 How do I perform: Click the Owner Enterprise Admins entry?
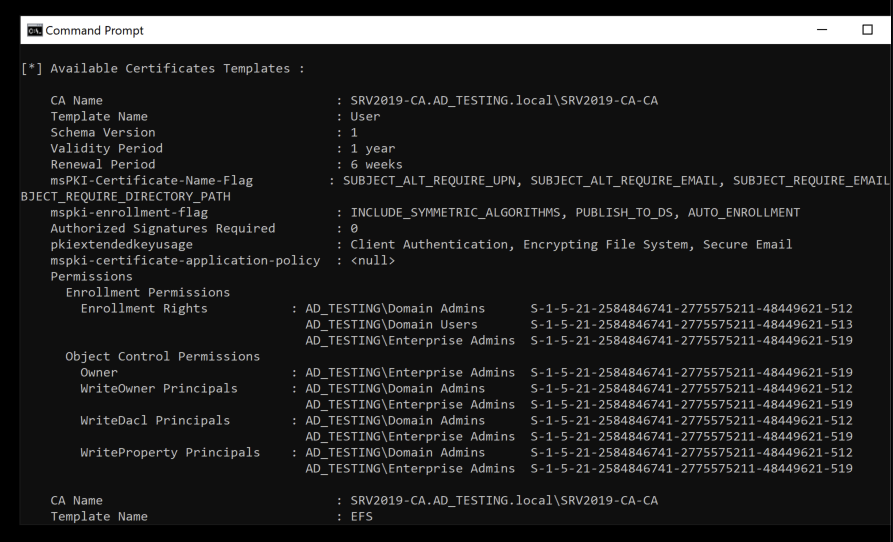point(410,372)
